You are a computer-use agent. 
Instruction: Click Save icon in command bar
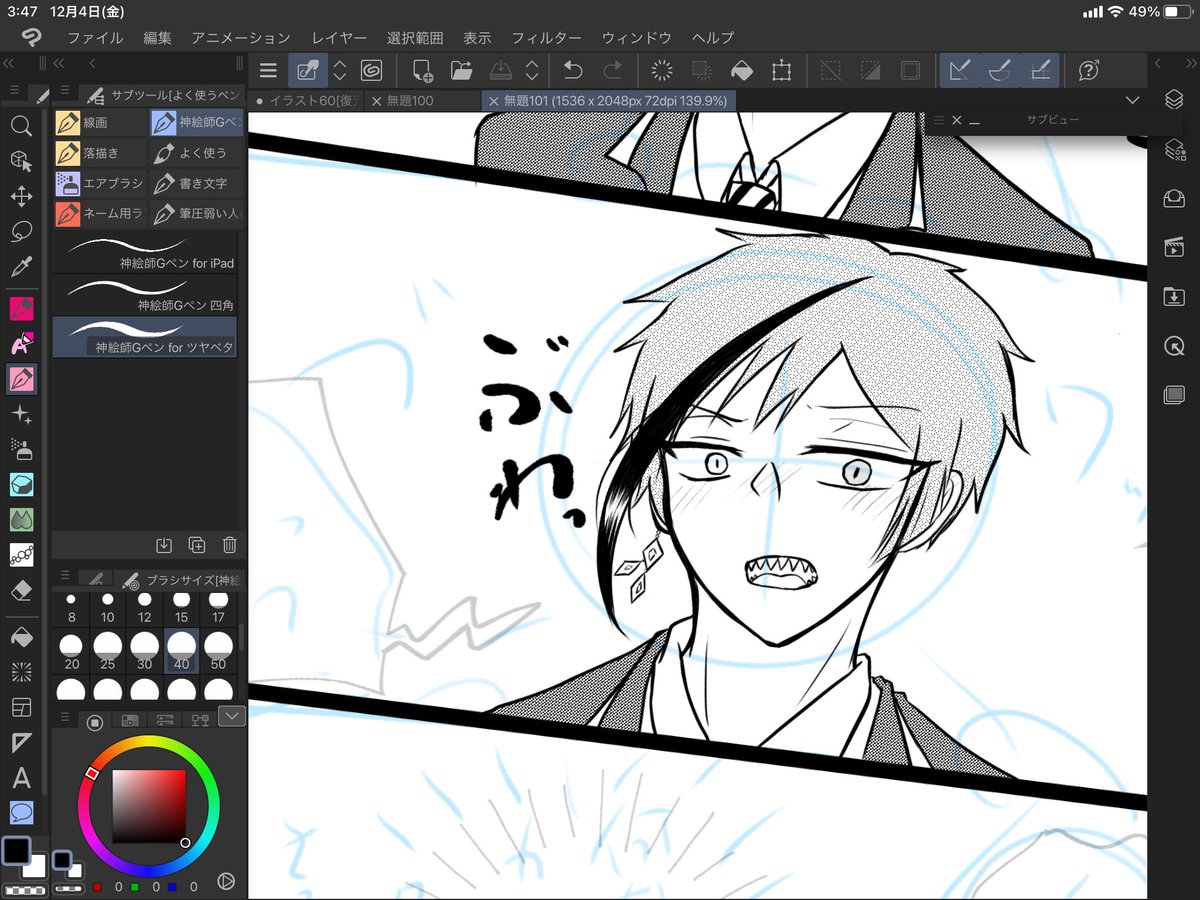[x=500, y=70]
